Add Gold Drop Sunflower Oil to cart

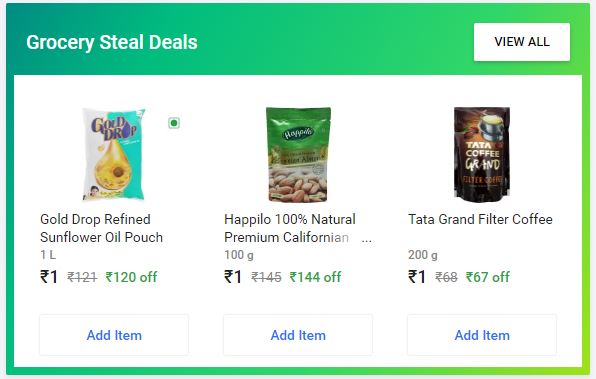114,335
